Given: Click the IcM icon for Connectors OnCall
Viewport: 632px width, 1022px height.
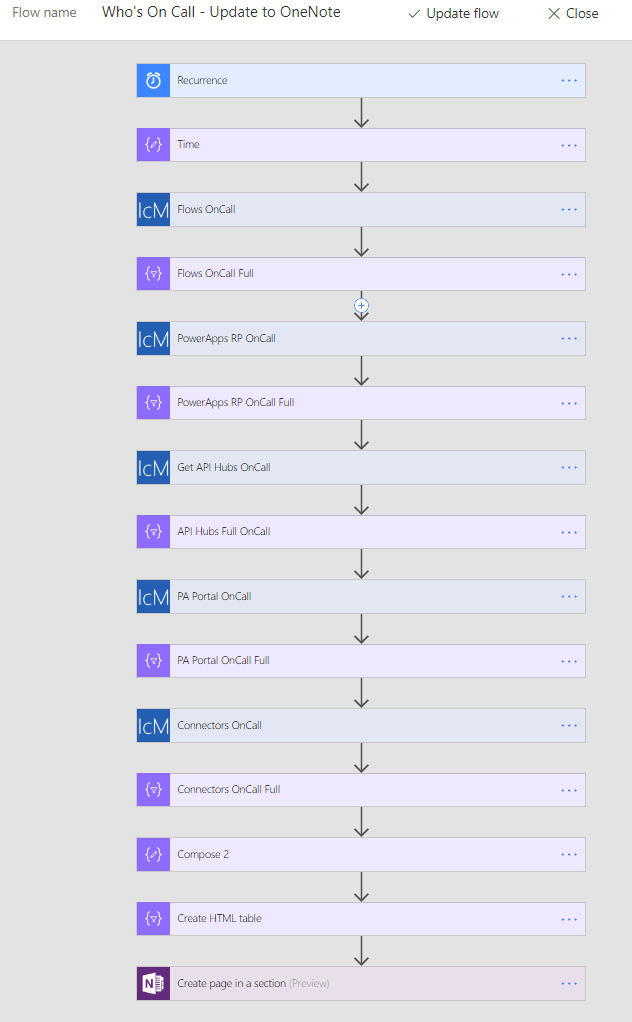Looking at the screenshot, I should point(153,726).
